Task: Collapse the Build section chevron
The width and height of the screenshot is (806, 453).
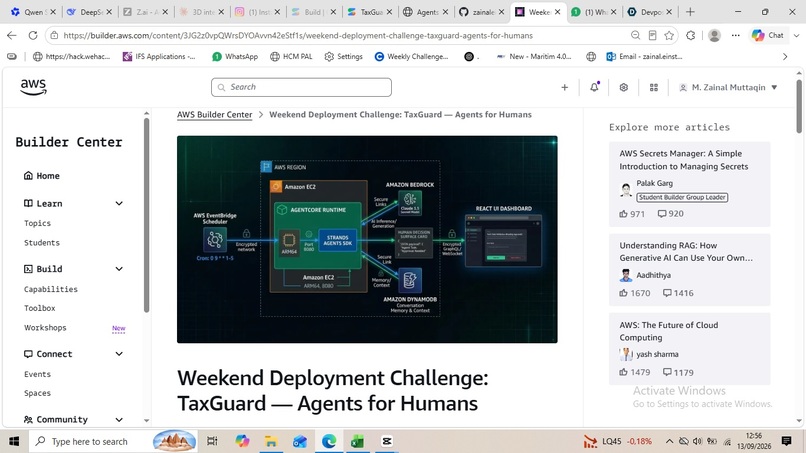Action: click(x=119, y=269)
